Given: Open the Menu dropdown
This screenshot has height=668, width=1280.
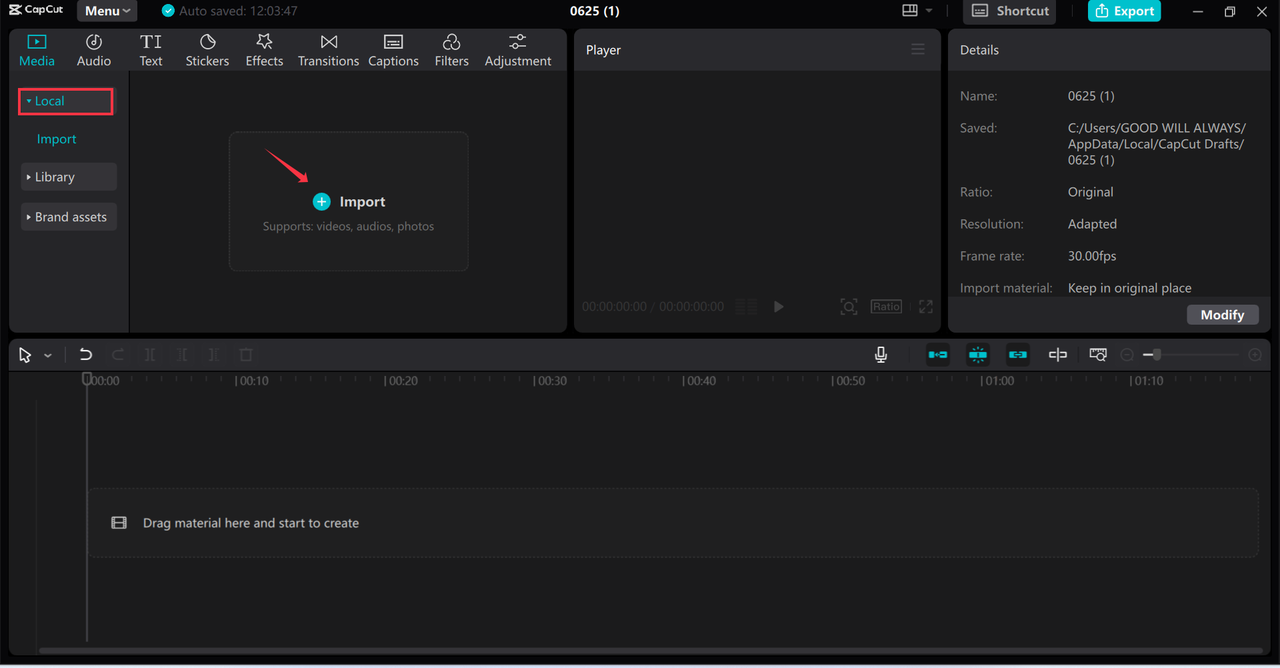Looking at the screenshot, I should [x=106, y=11].
